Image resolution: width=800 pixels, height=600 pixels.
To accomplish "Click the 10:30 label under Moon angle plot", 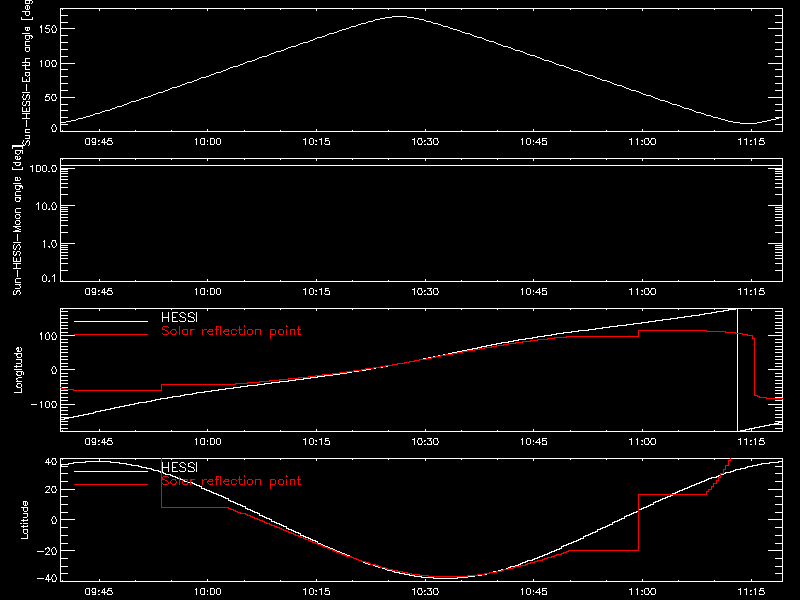I will coord(425,292).
